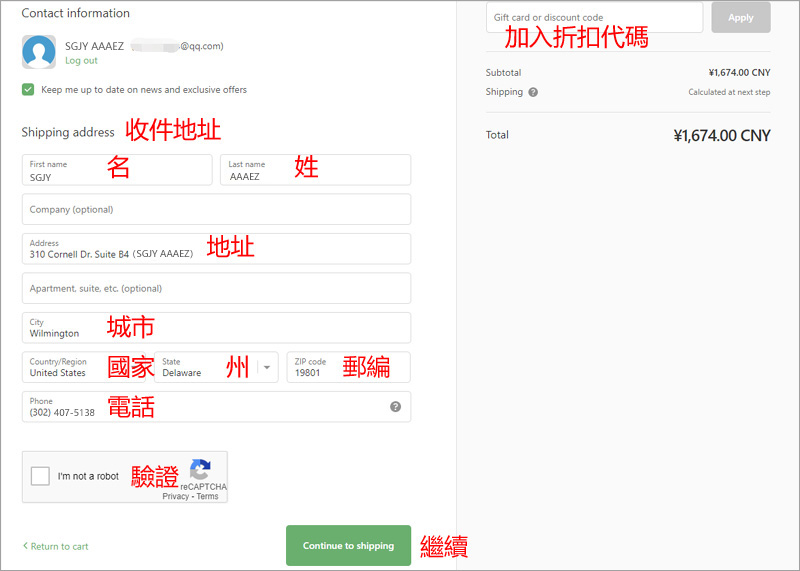Check the I'm not a robot box
Screen dimensions: 800x571
(40, 476)
